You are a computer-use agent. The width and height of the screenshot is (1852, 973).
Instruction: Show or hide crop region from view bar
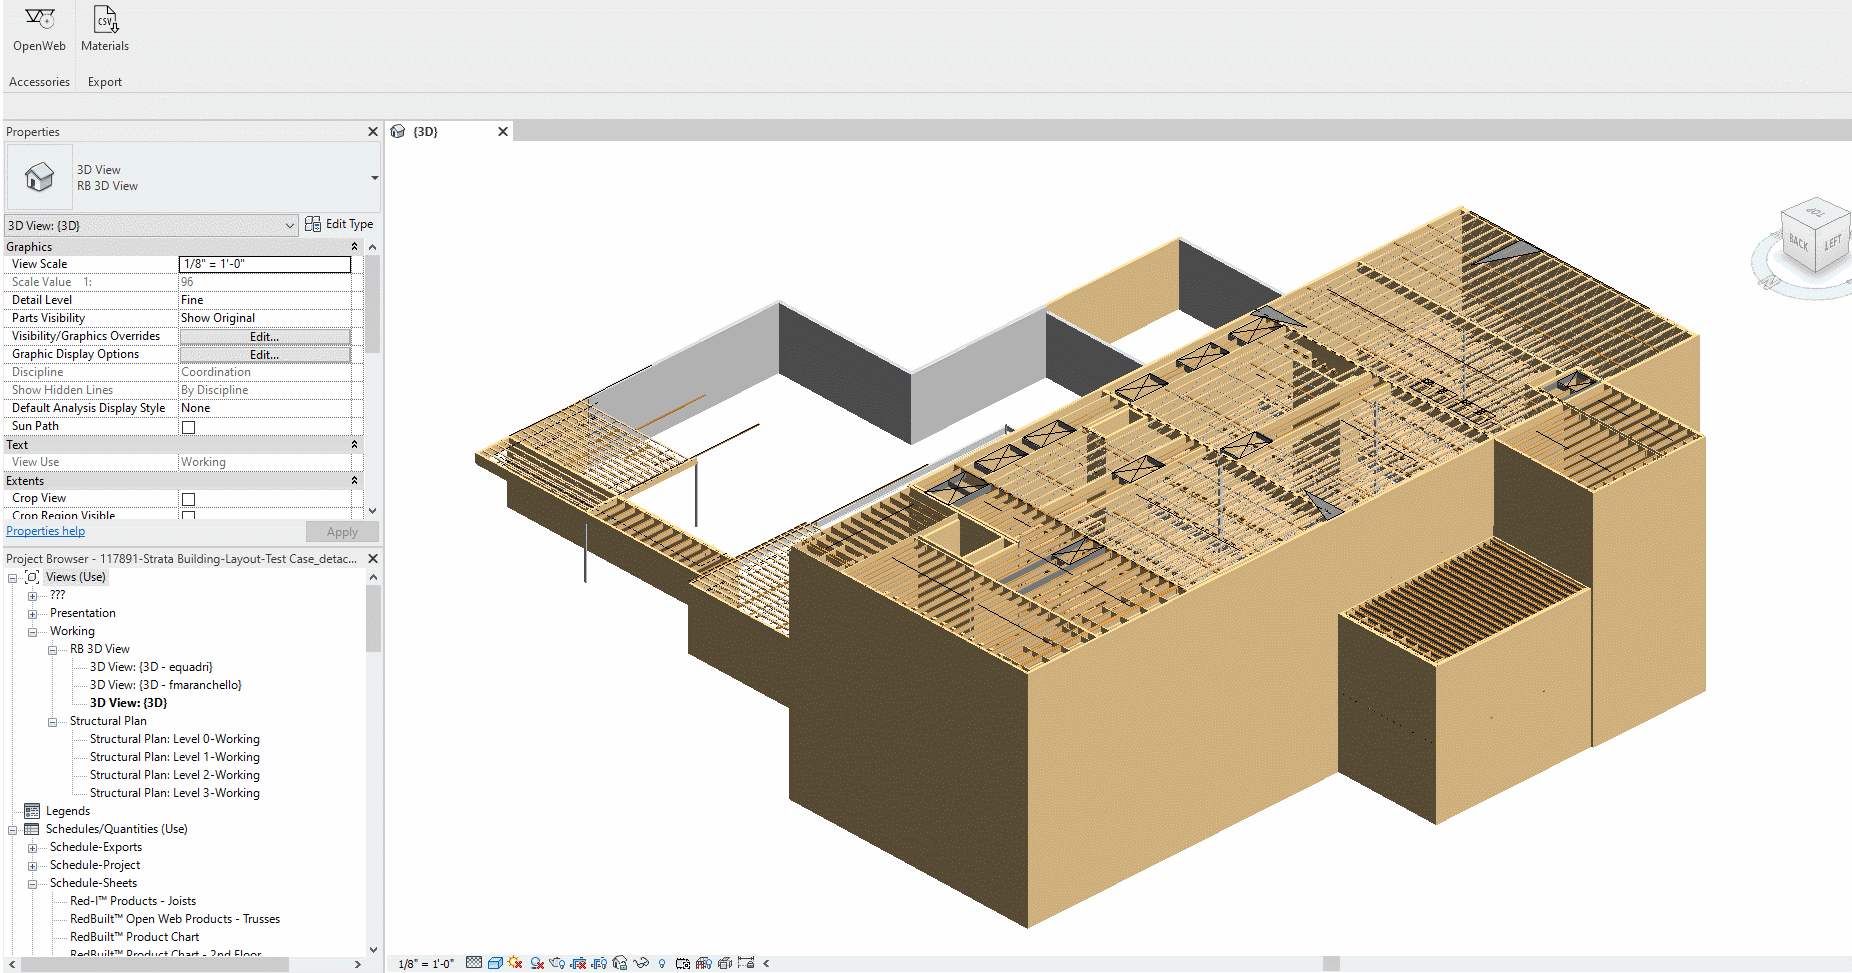coord(599,963)
